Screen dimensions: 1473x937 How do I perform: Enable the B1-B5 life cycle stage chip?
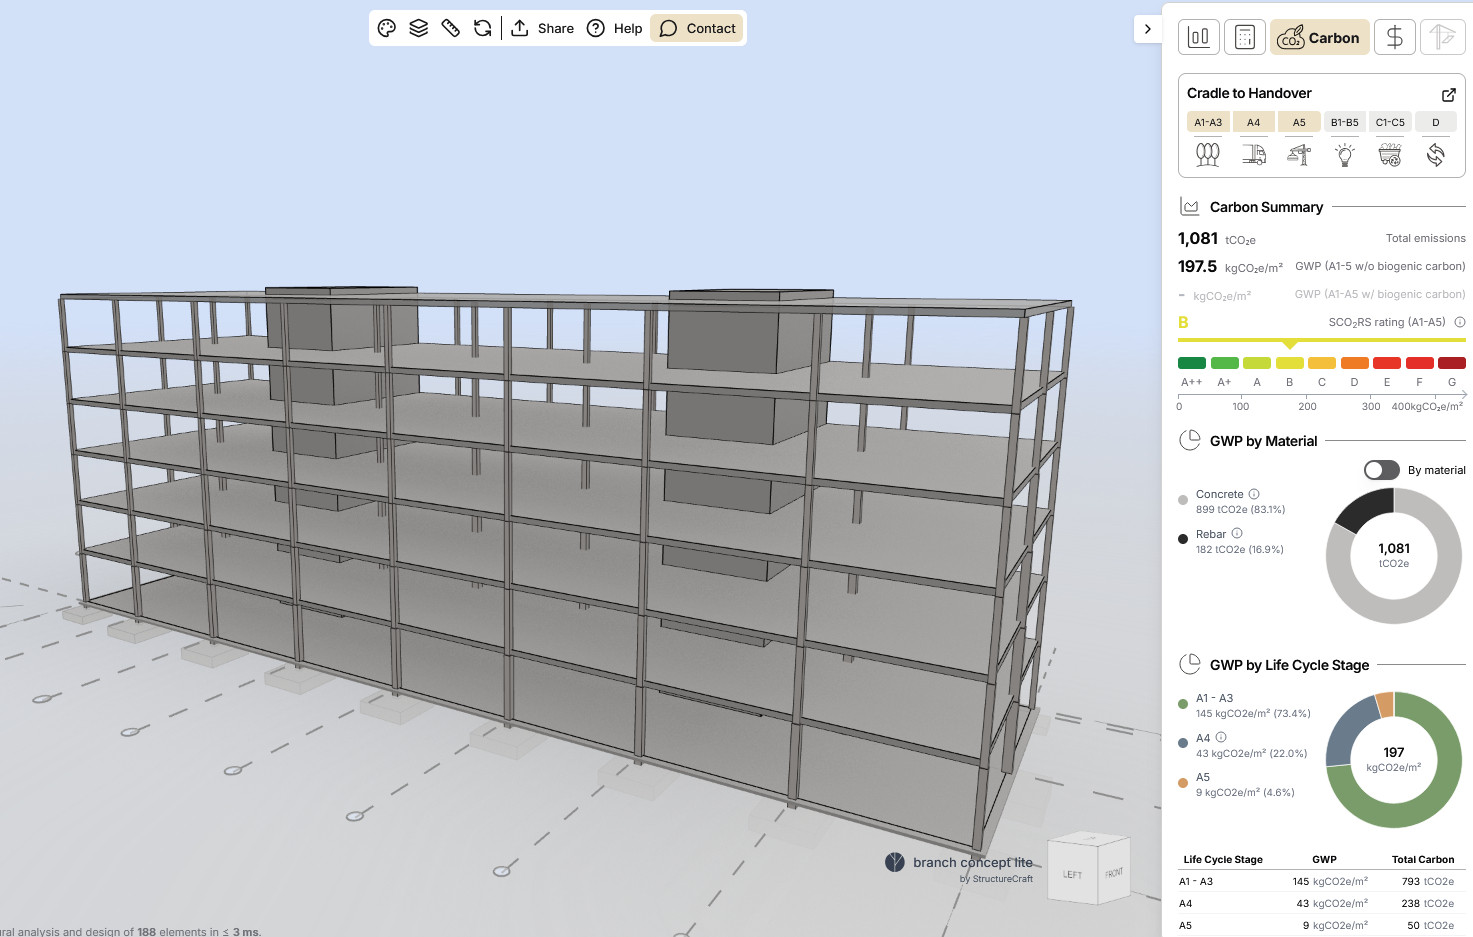point(1345,122)
